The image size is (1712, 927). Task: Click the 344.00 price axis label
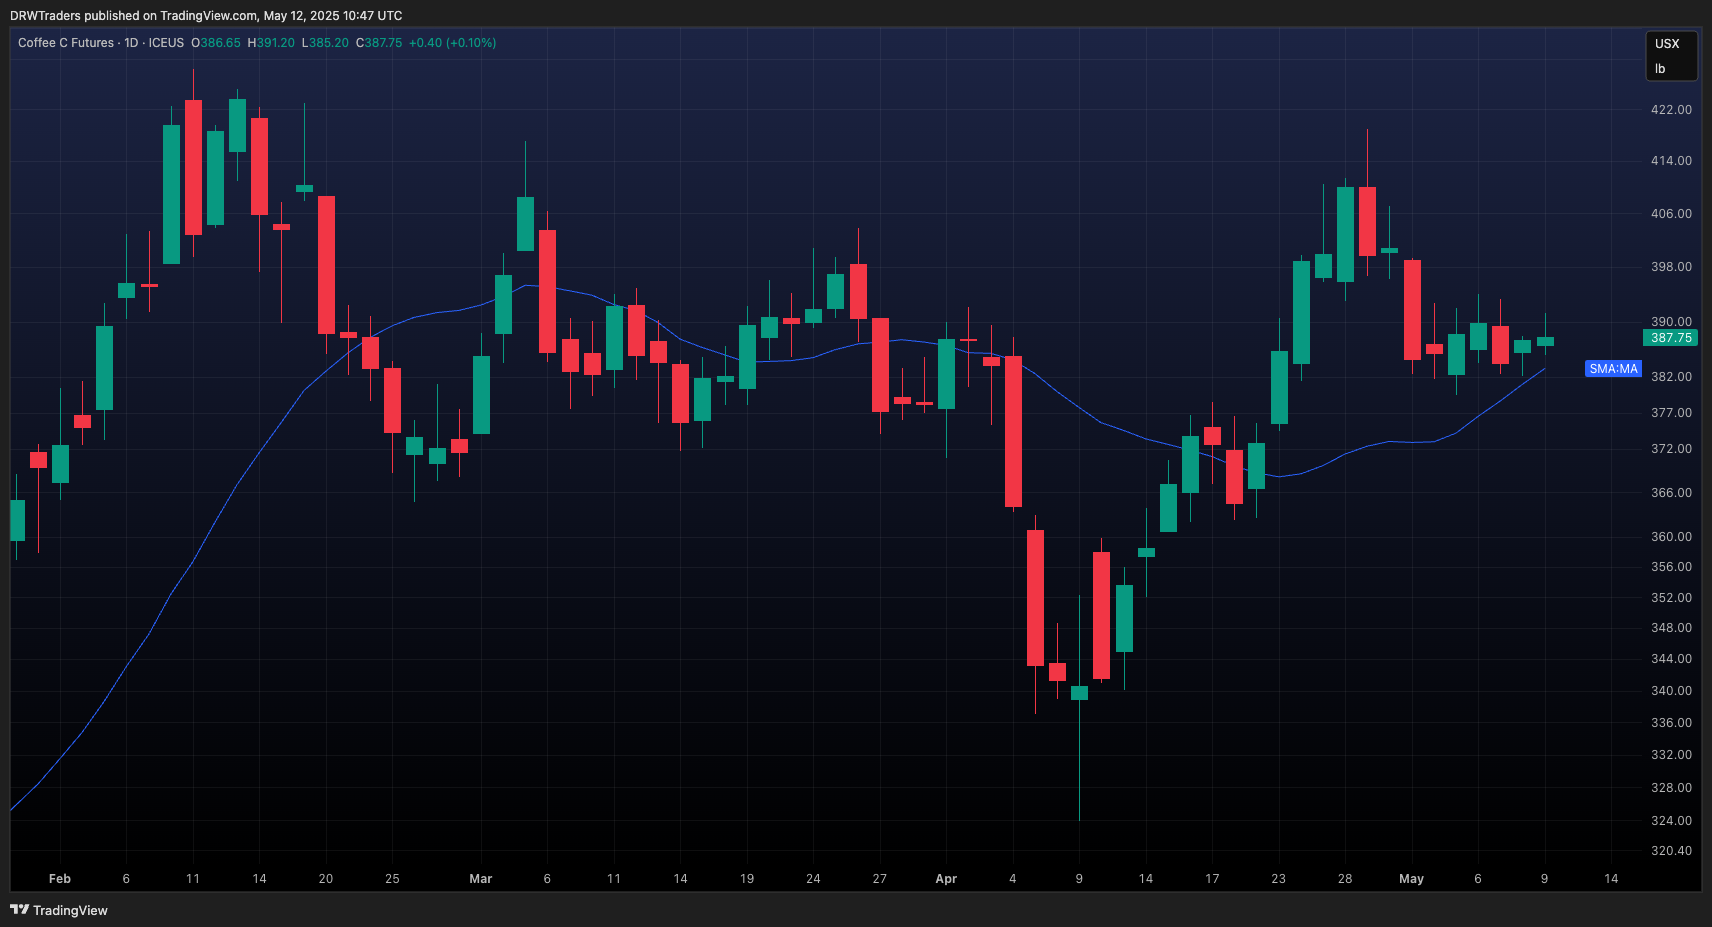[1671, 659]
